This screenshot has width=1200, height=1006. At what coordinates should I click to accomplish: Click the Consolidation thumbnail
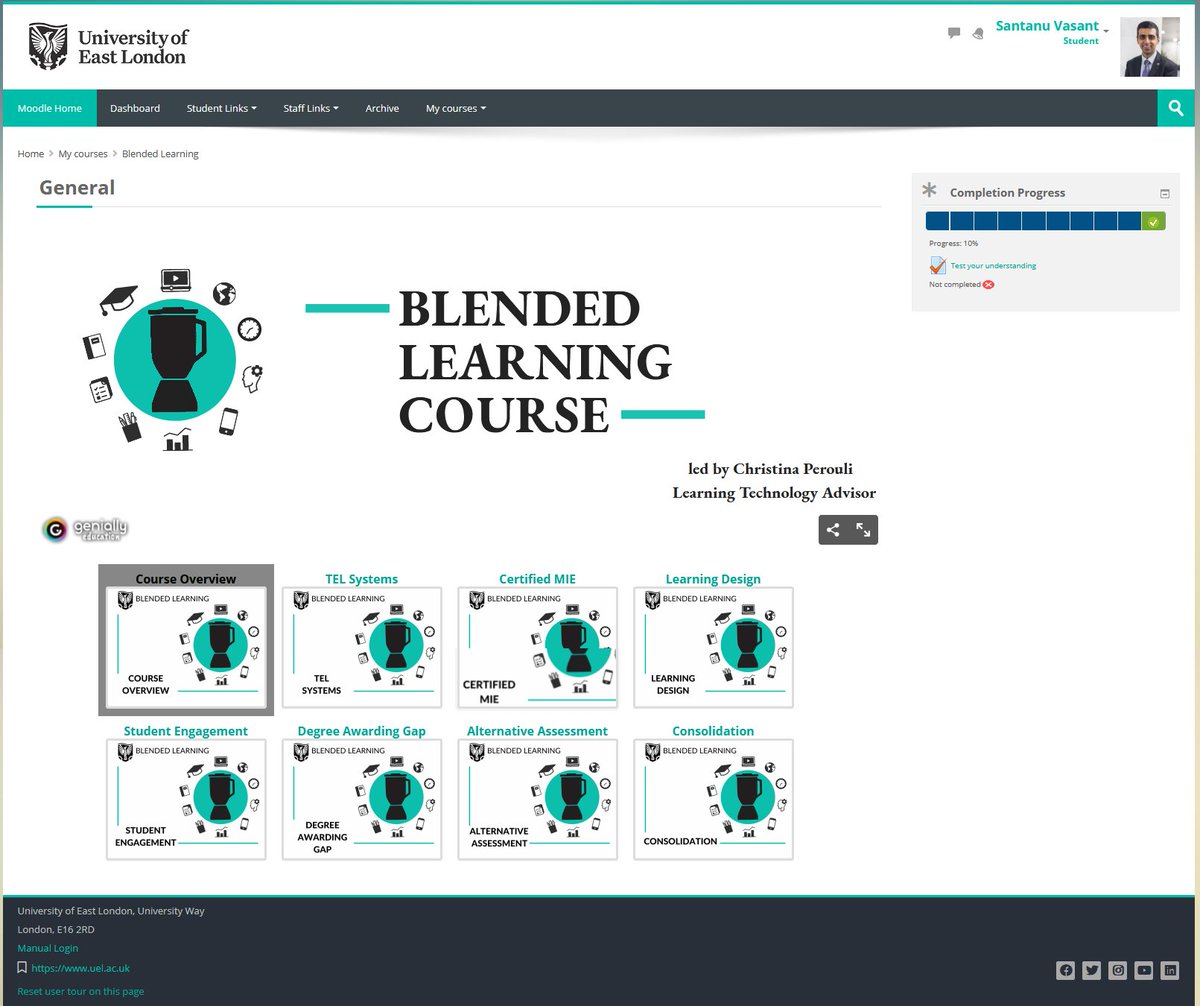pos(714,799)
